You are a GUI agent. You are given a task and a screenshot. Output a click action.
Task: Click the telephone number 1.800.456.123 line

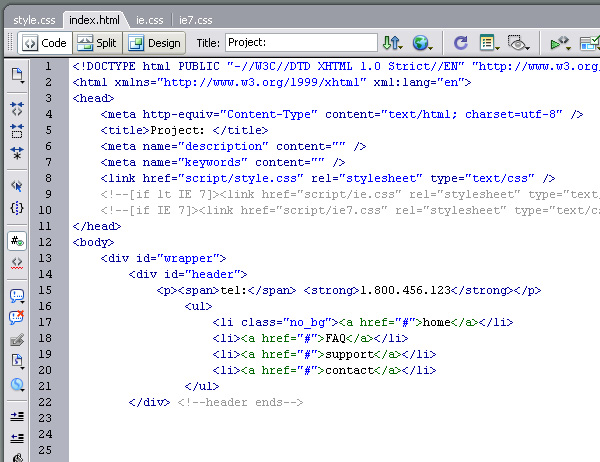(x=349, y=291)
